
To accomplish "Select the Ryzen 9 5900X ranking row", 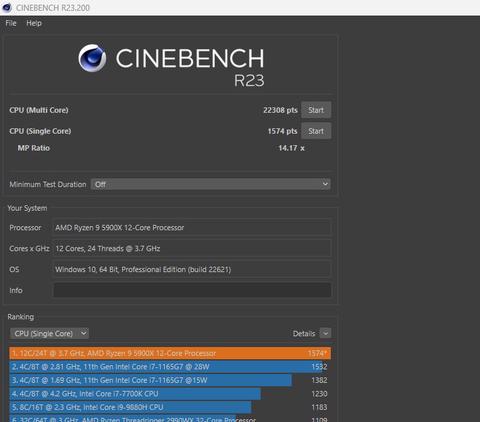I will (170, 353).
